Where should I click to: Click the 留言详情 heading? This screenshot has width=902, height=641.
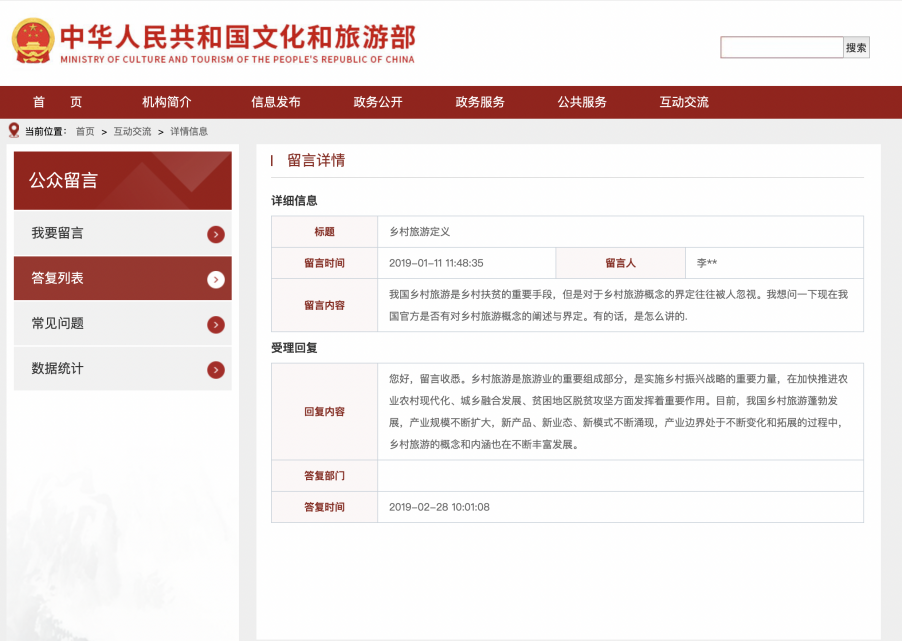click(x=316, y=161)
